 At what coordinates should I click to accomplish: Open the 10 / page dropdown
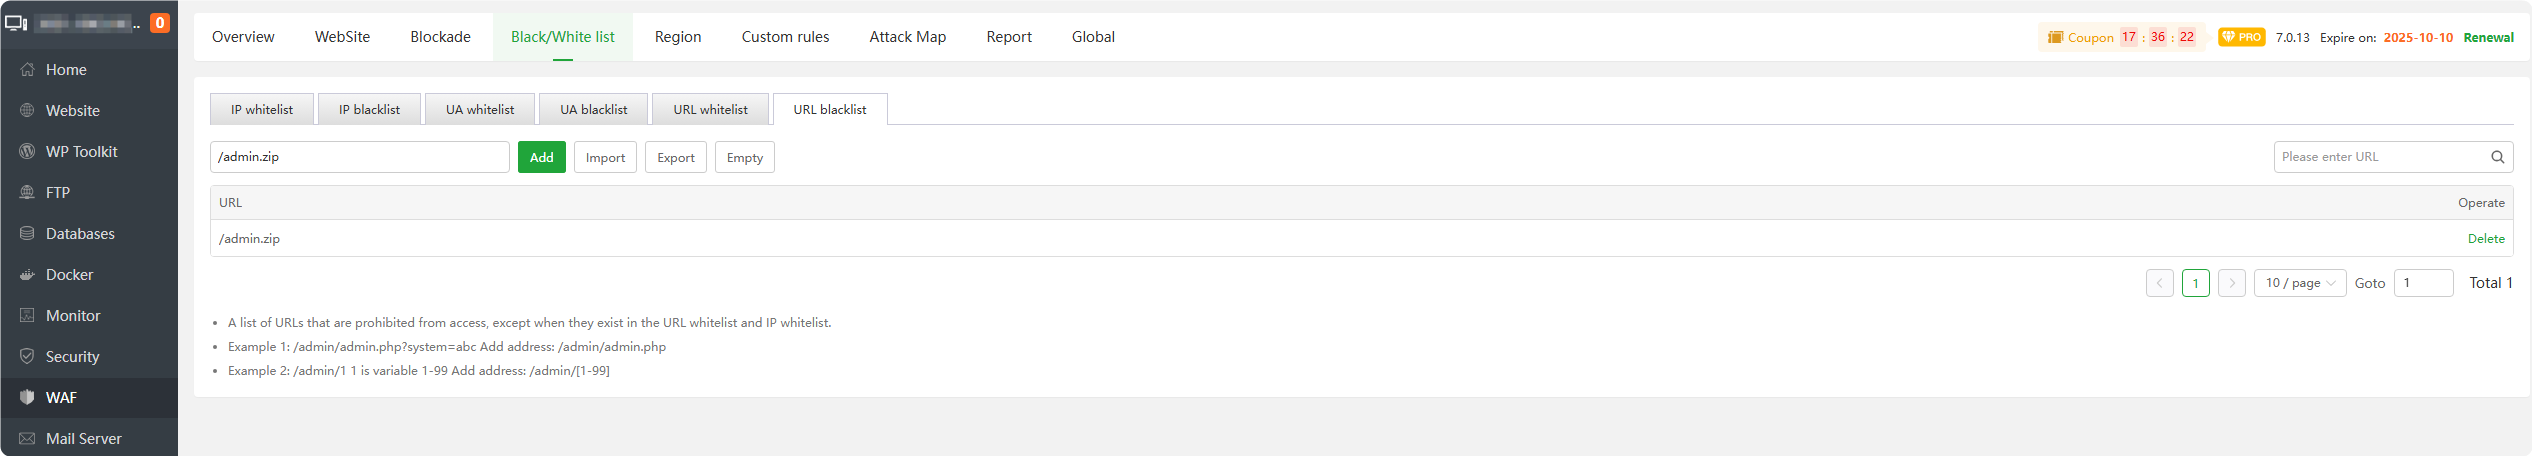pos(2299,283)
